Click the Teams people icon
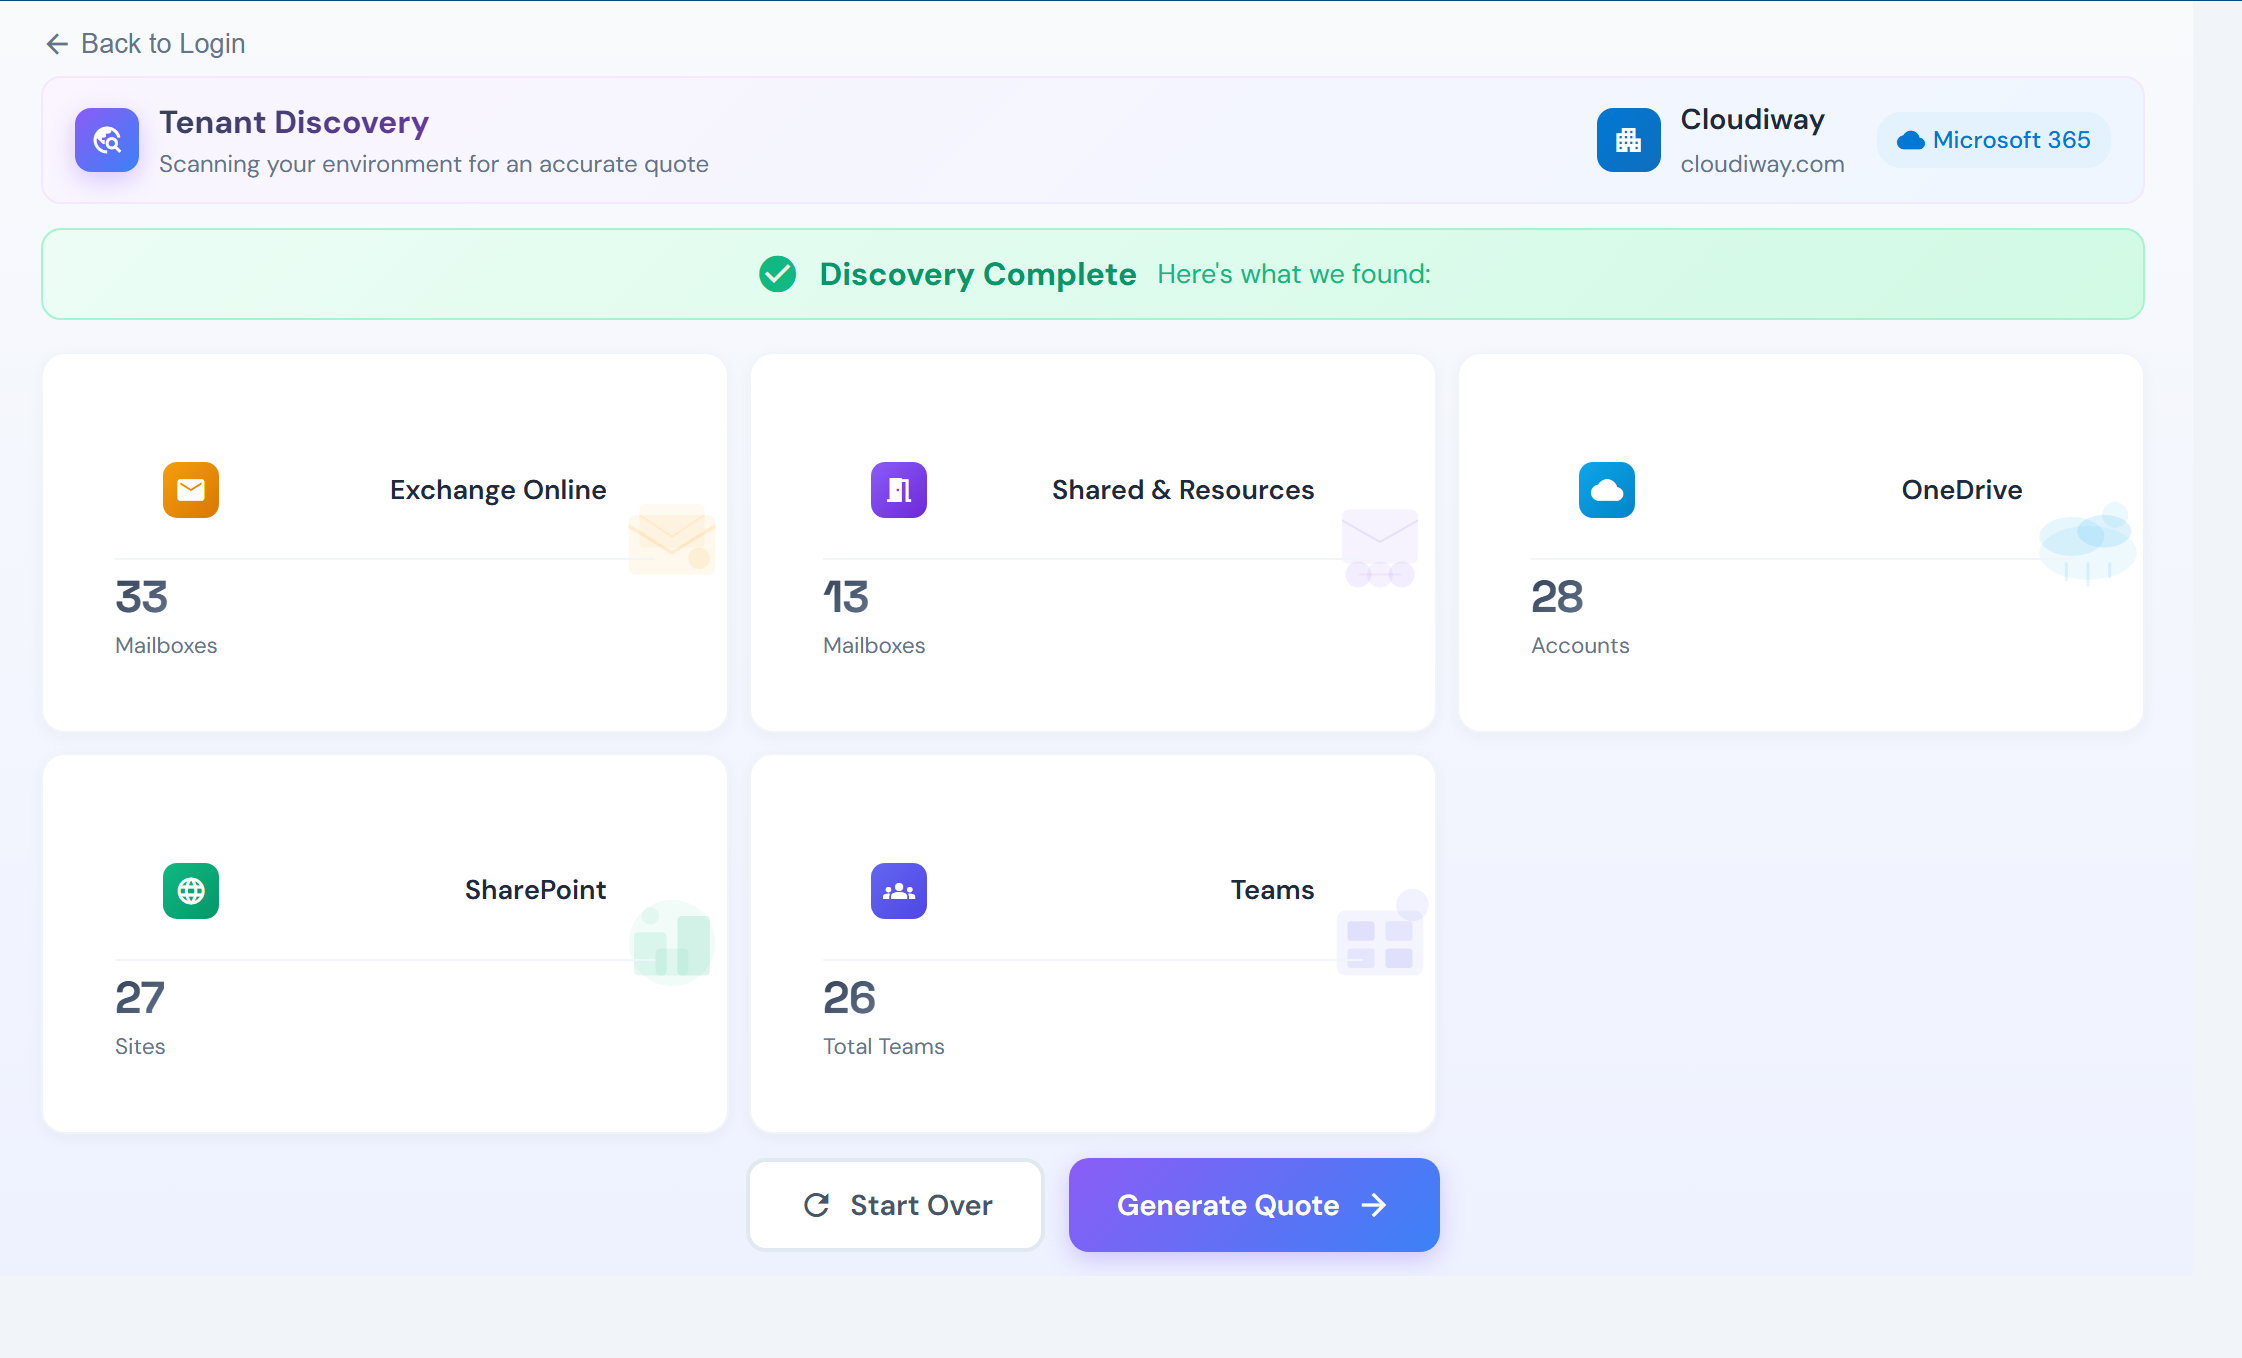Screen dimensions: 2242x1358 pos(899,891)
